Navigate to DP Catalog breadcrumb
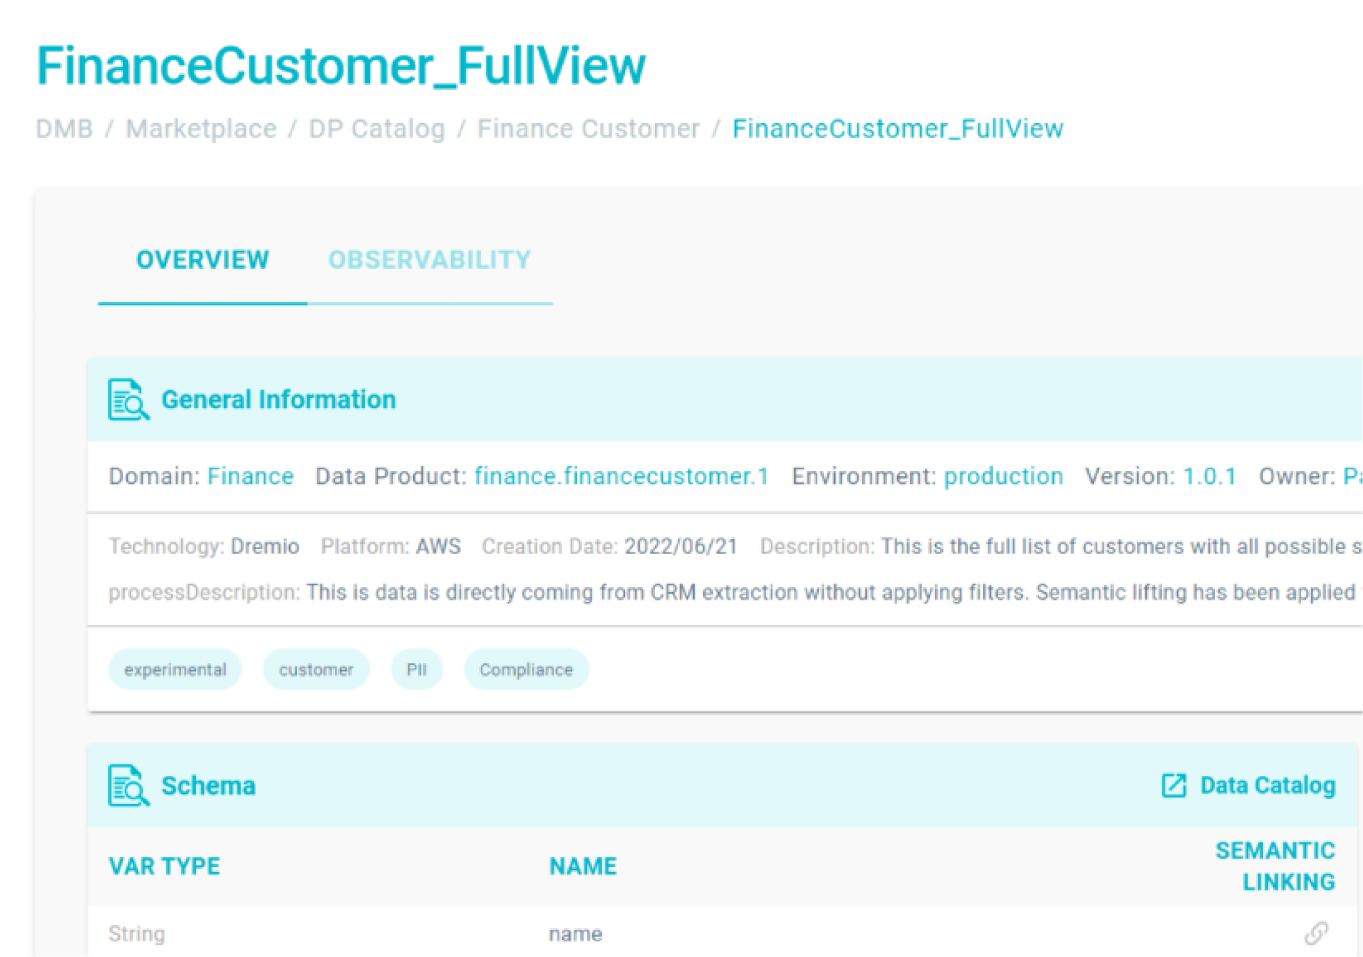 click(x=377, y=129)
